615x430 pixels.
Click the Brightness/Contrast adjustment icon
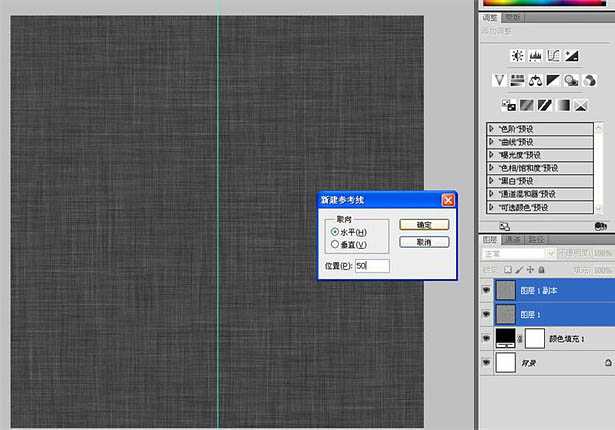pyautogui.click(x=517, y=56)
